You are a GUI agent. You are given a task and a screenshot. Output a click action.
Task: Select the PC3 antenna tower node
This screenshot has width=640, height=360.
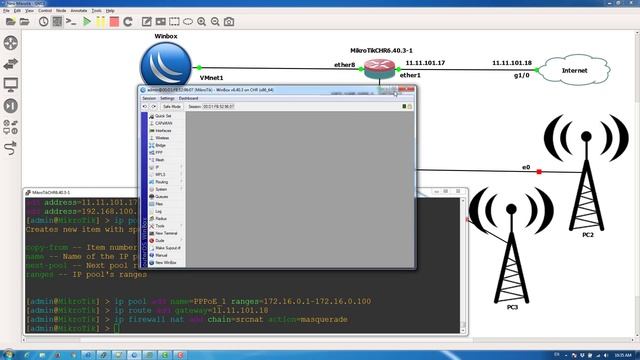click(511, 245)
